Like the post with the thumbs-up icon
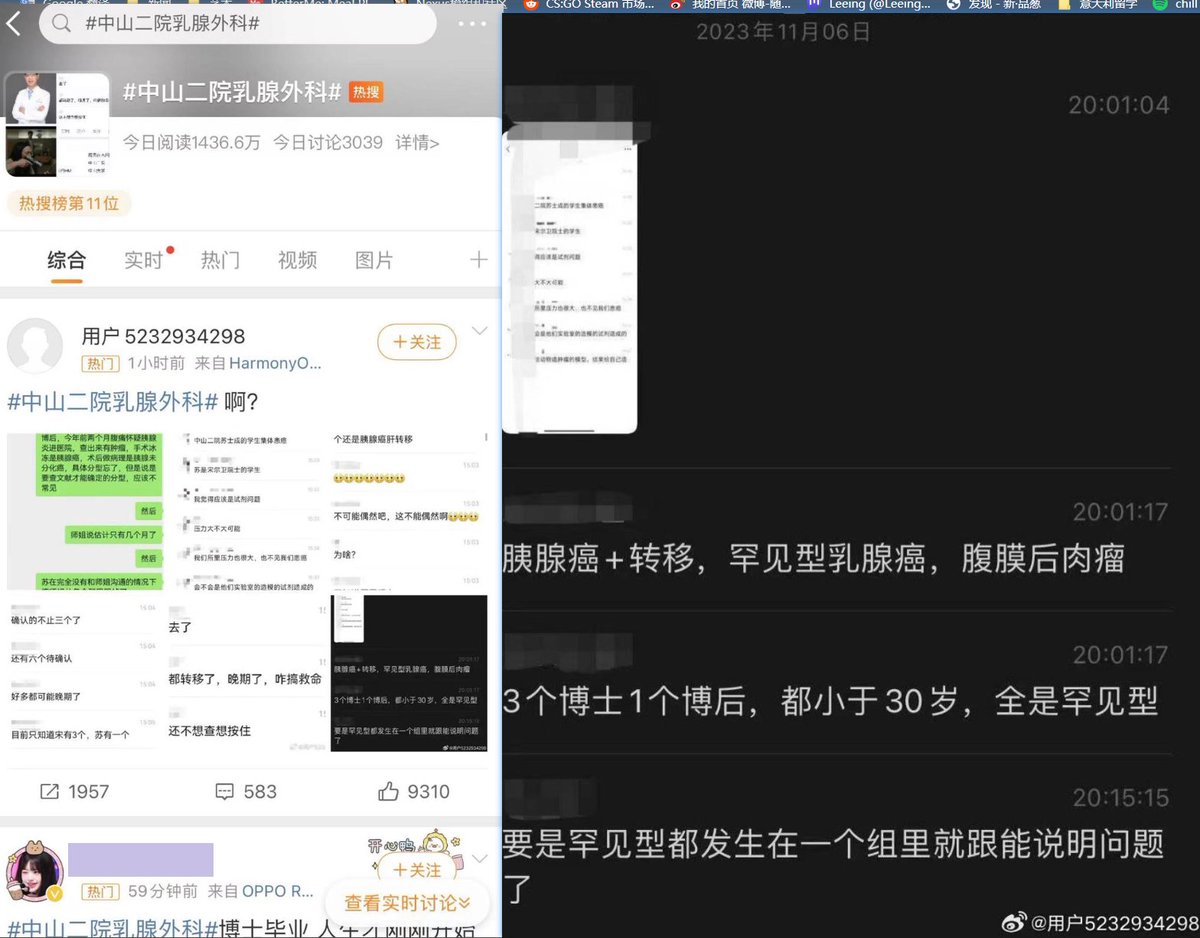The width and height of the screenshot is (1200, 938). (389, 790)
